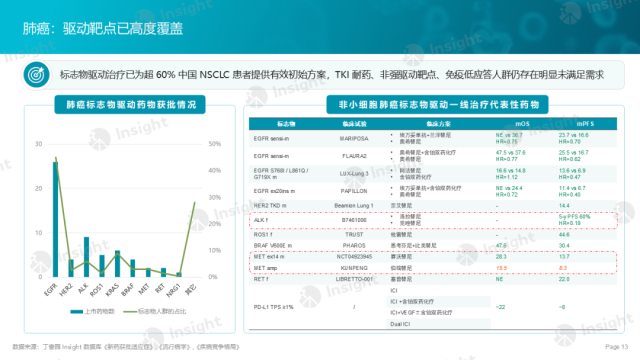The width and height of the screenshot is (640, 360).
Task: Click the 30 left-axis label
Action: (x=38, y=144)
